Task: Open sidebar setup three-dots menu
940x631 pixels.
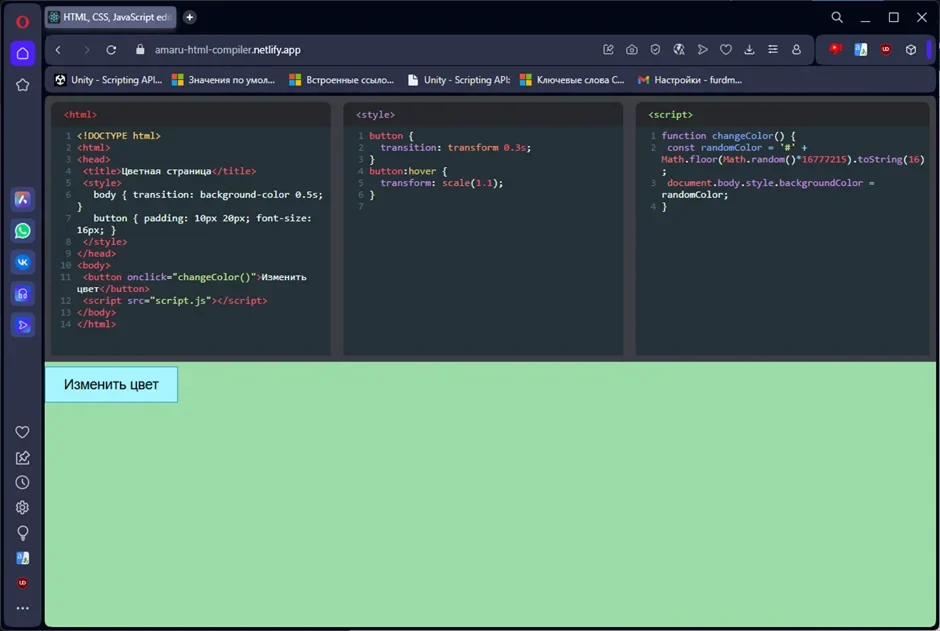Action: (x=22, y=608)
